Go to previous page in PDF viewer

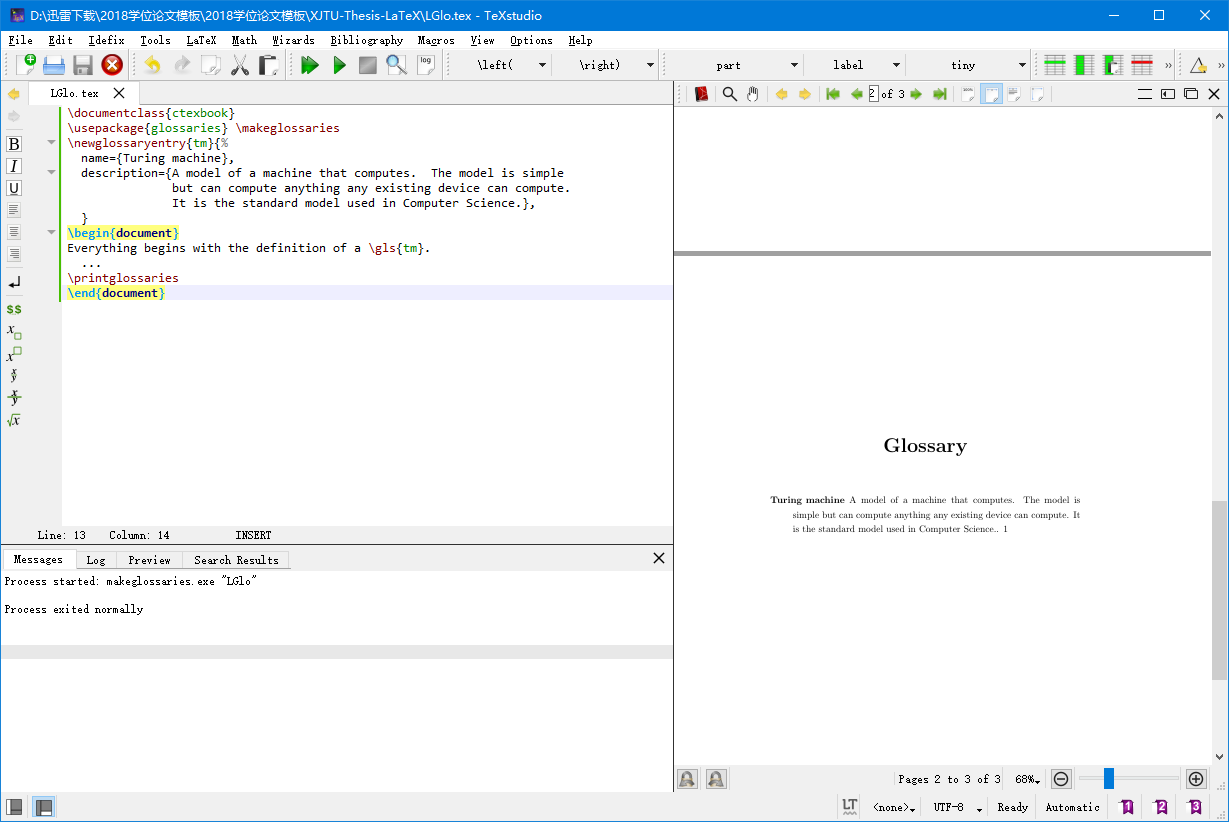point(856,94)
